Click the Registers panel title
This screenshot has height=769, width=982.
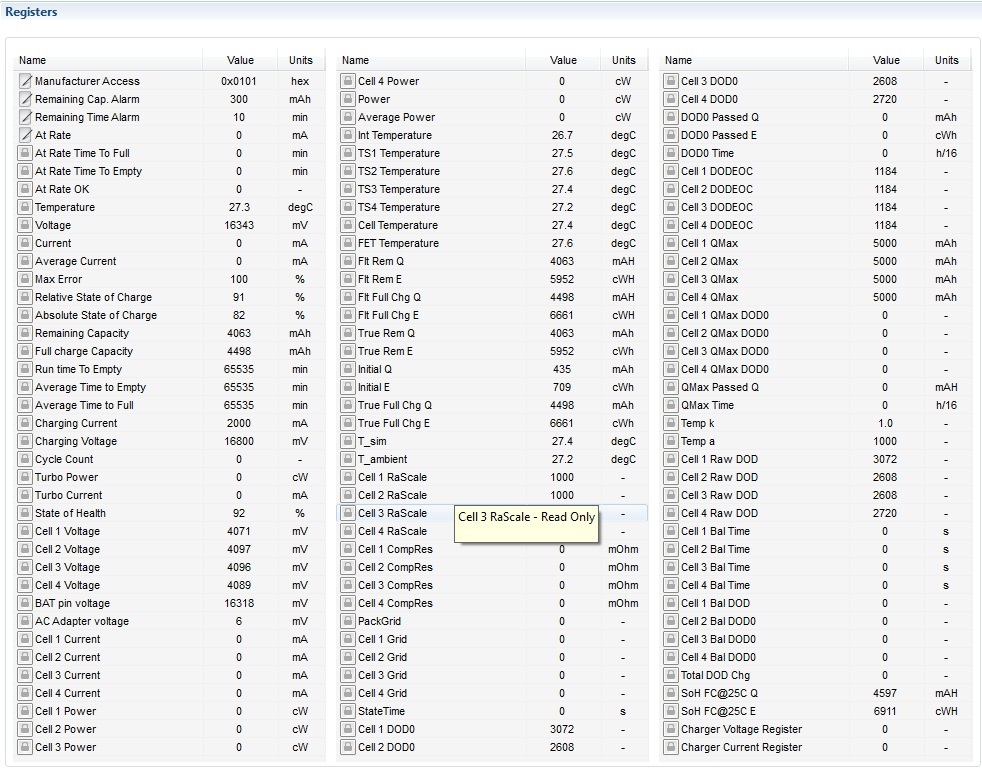[31, 12]
